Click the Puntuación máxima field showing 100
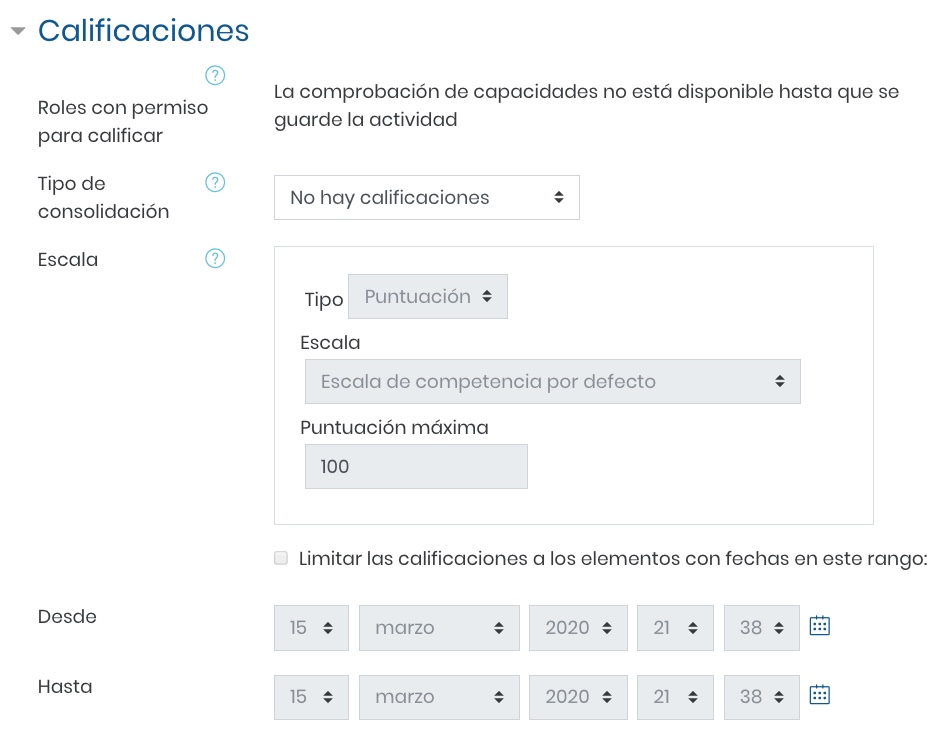The height and width of the screenshot is (733, 946). pyautogui.click(x=416, y=466)
